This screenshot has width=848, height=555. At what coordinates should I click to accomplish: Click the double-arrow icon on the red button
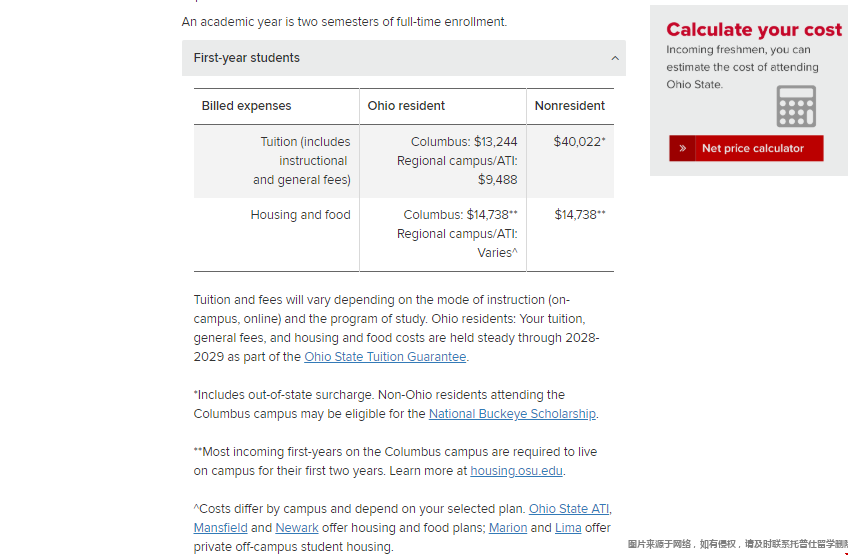point(682,148)
